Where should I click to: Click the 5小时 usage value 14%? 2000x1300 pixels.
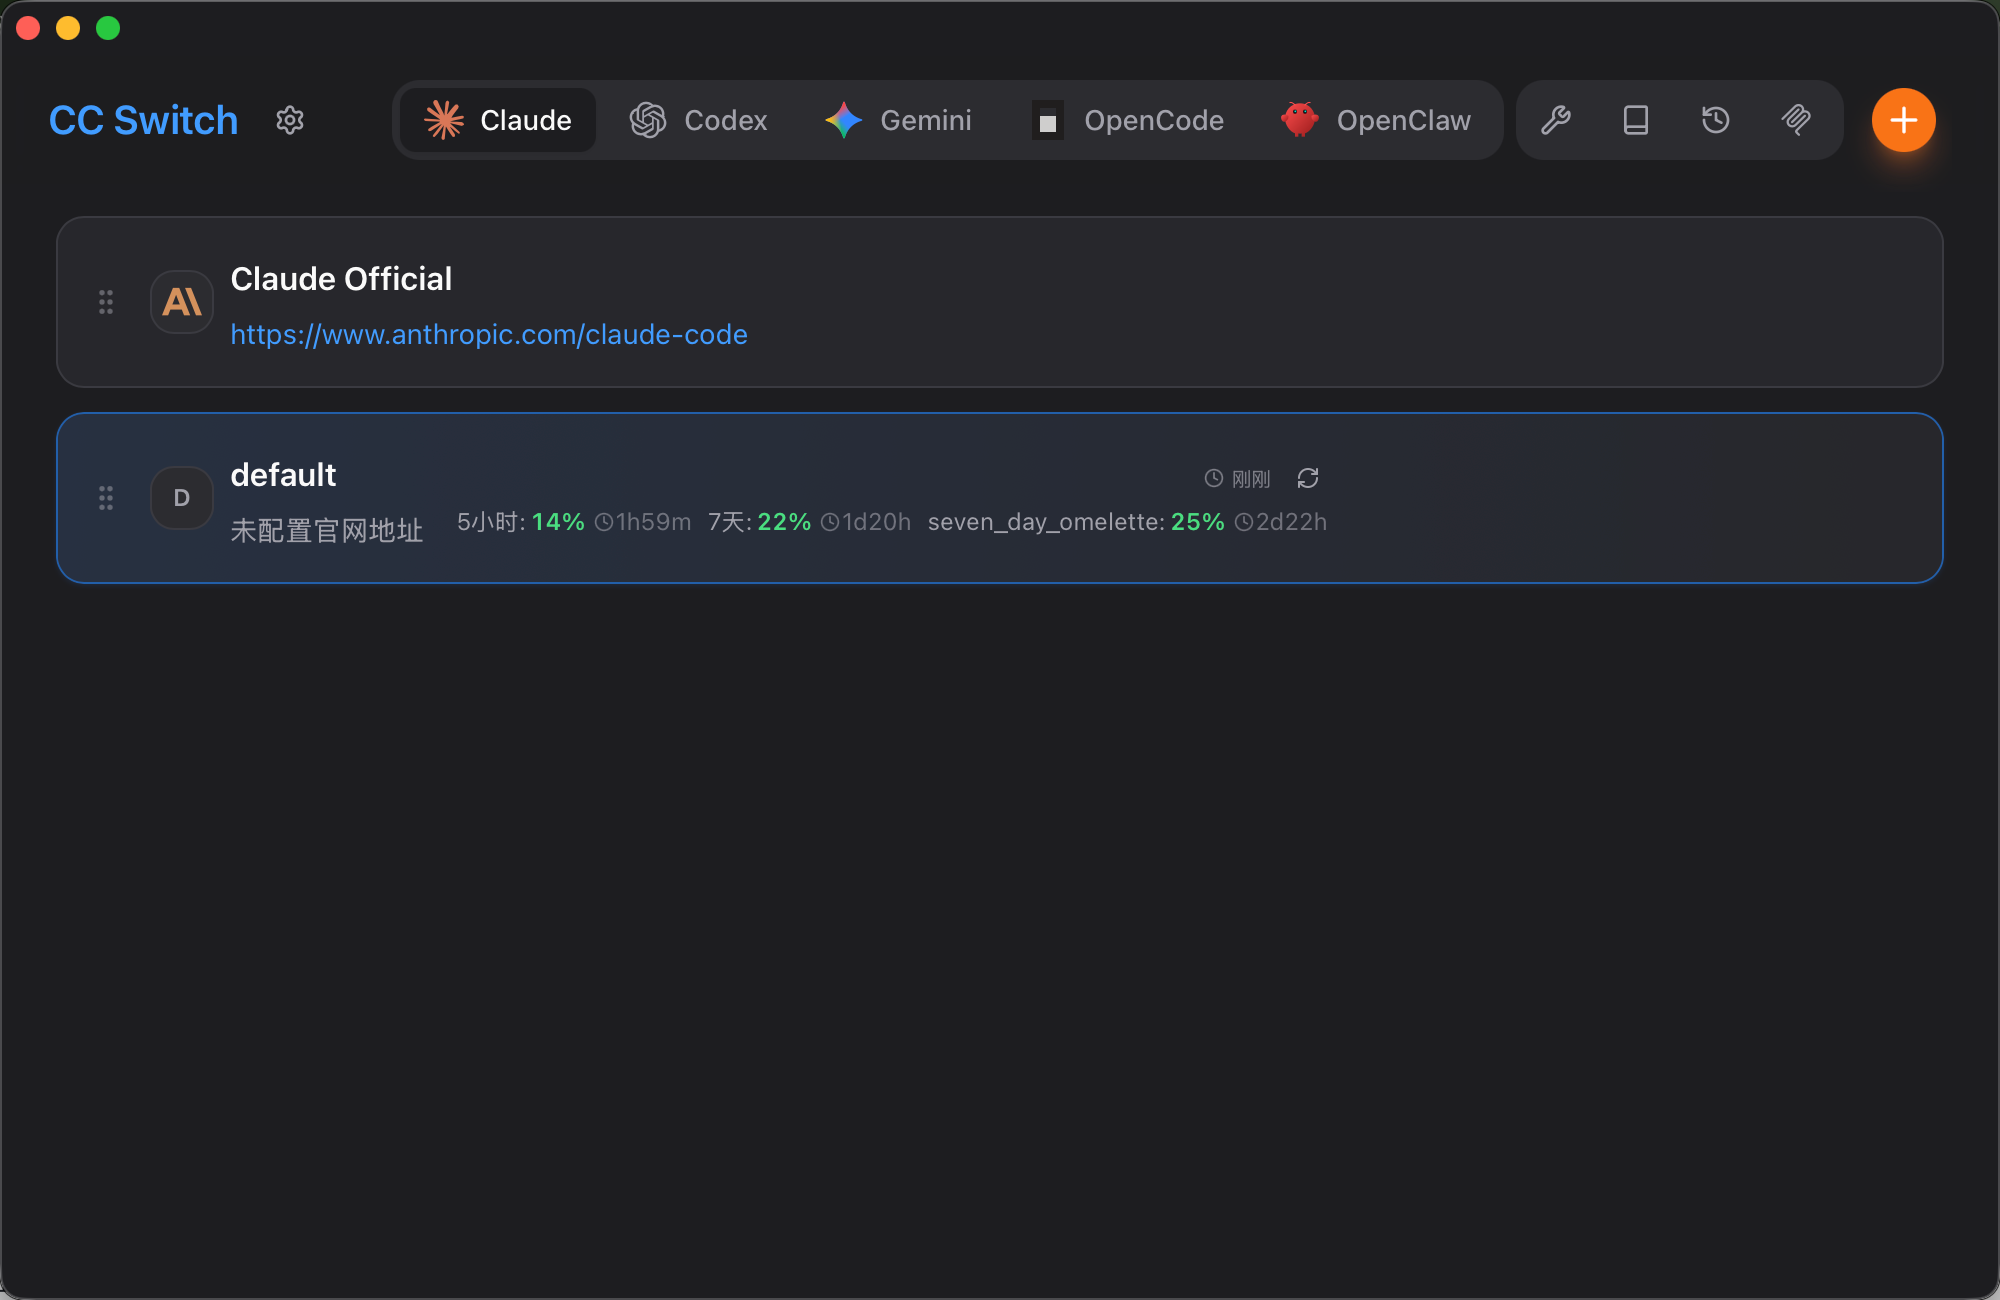(558, 522)
